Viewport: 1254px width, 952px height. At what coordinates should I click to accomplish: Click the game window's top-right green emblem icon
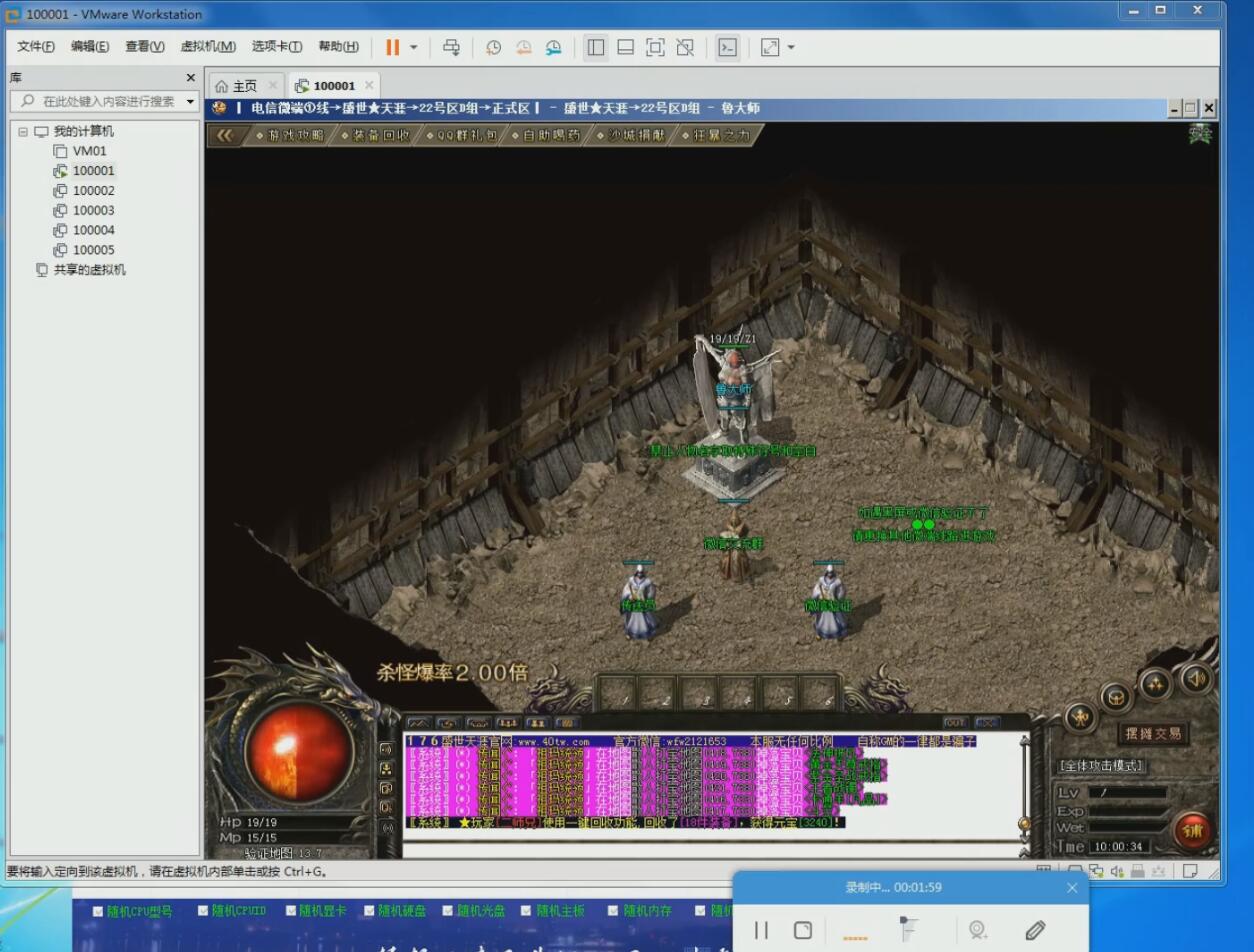[x=1200, y=134]
